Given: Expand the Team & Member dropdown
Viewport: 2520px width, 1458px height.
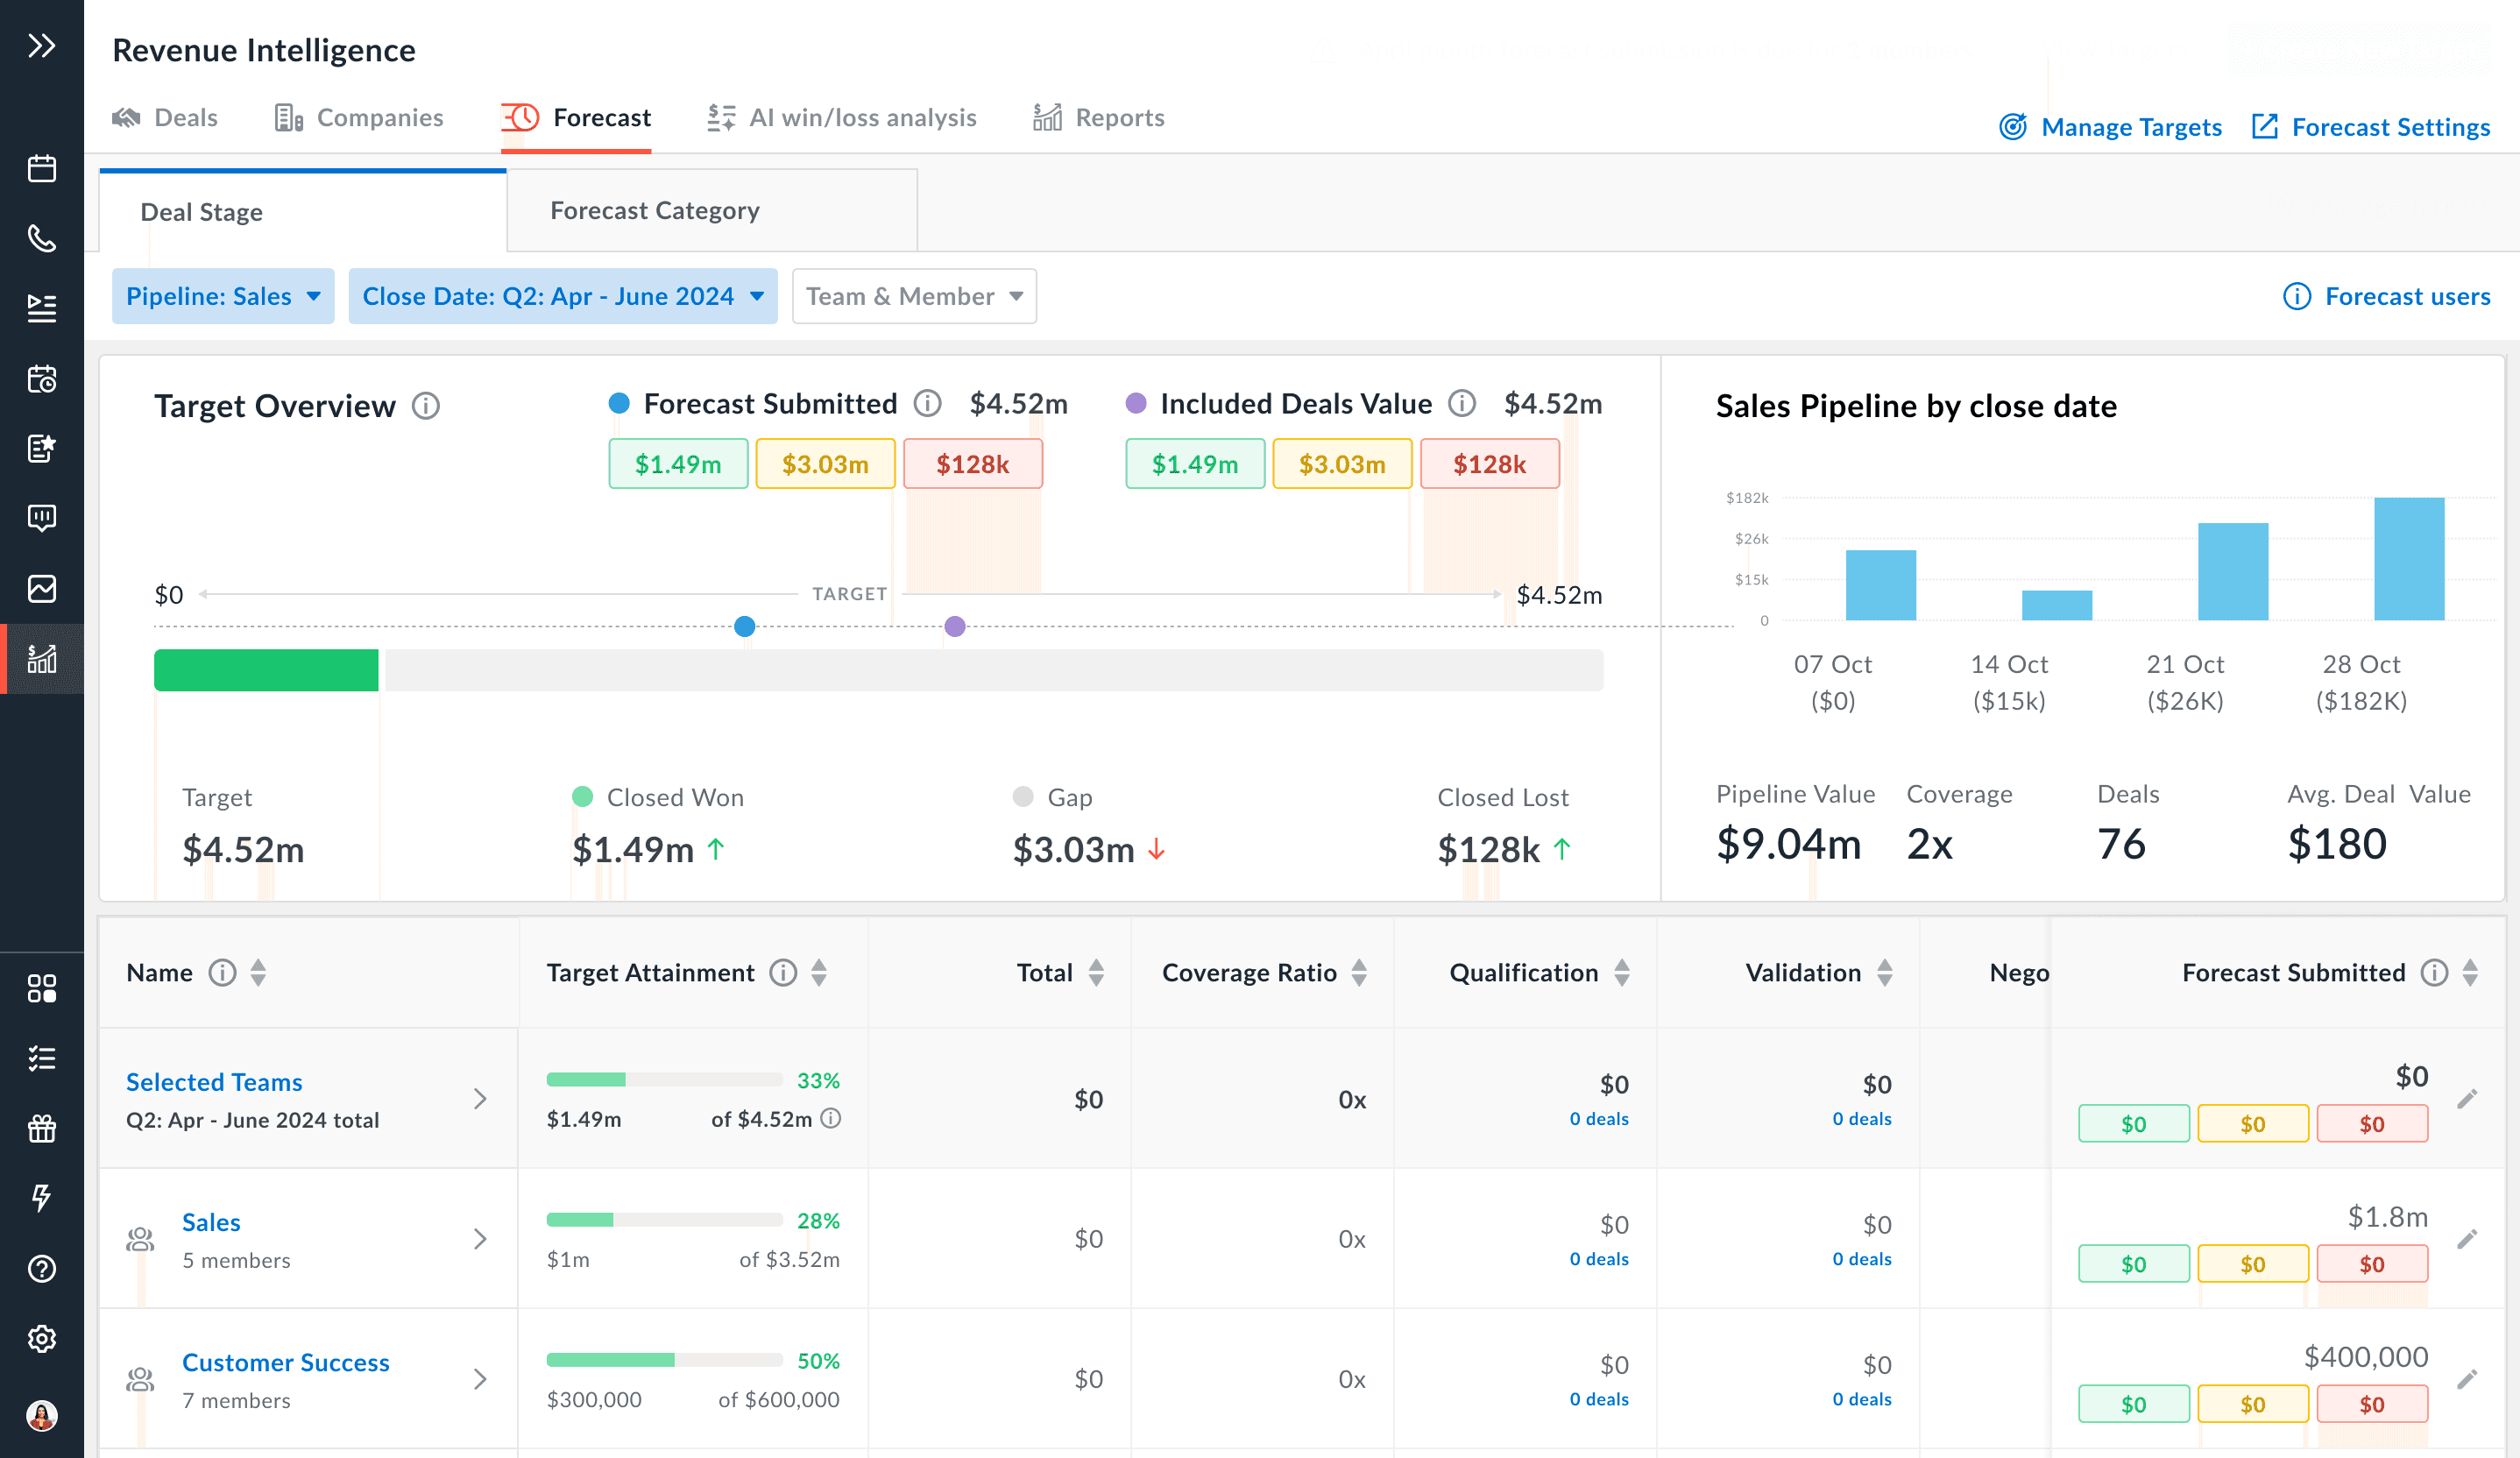Looking at the screenshot, I should 914,296.
